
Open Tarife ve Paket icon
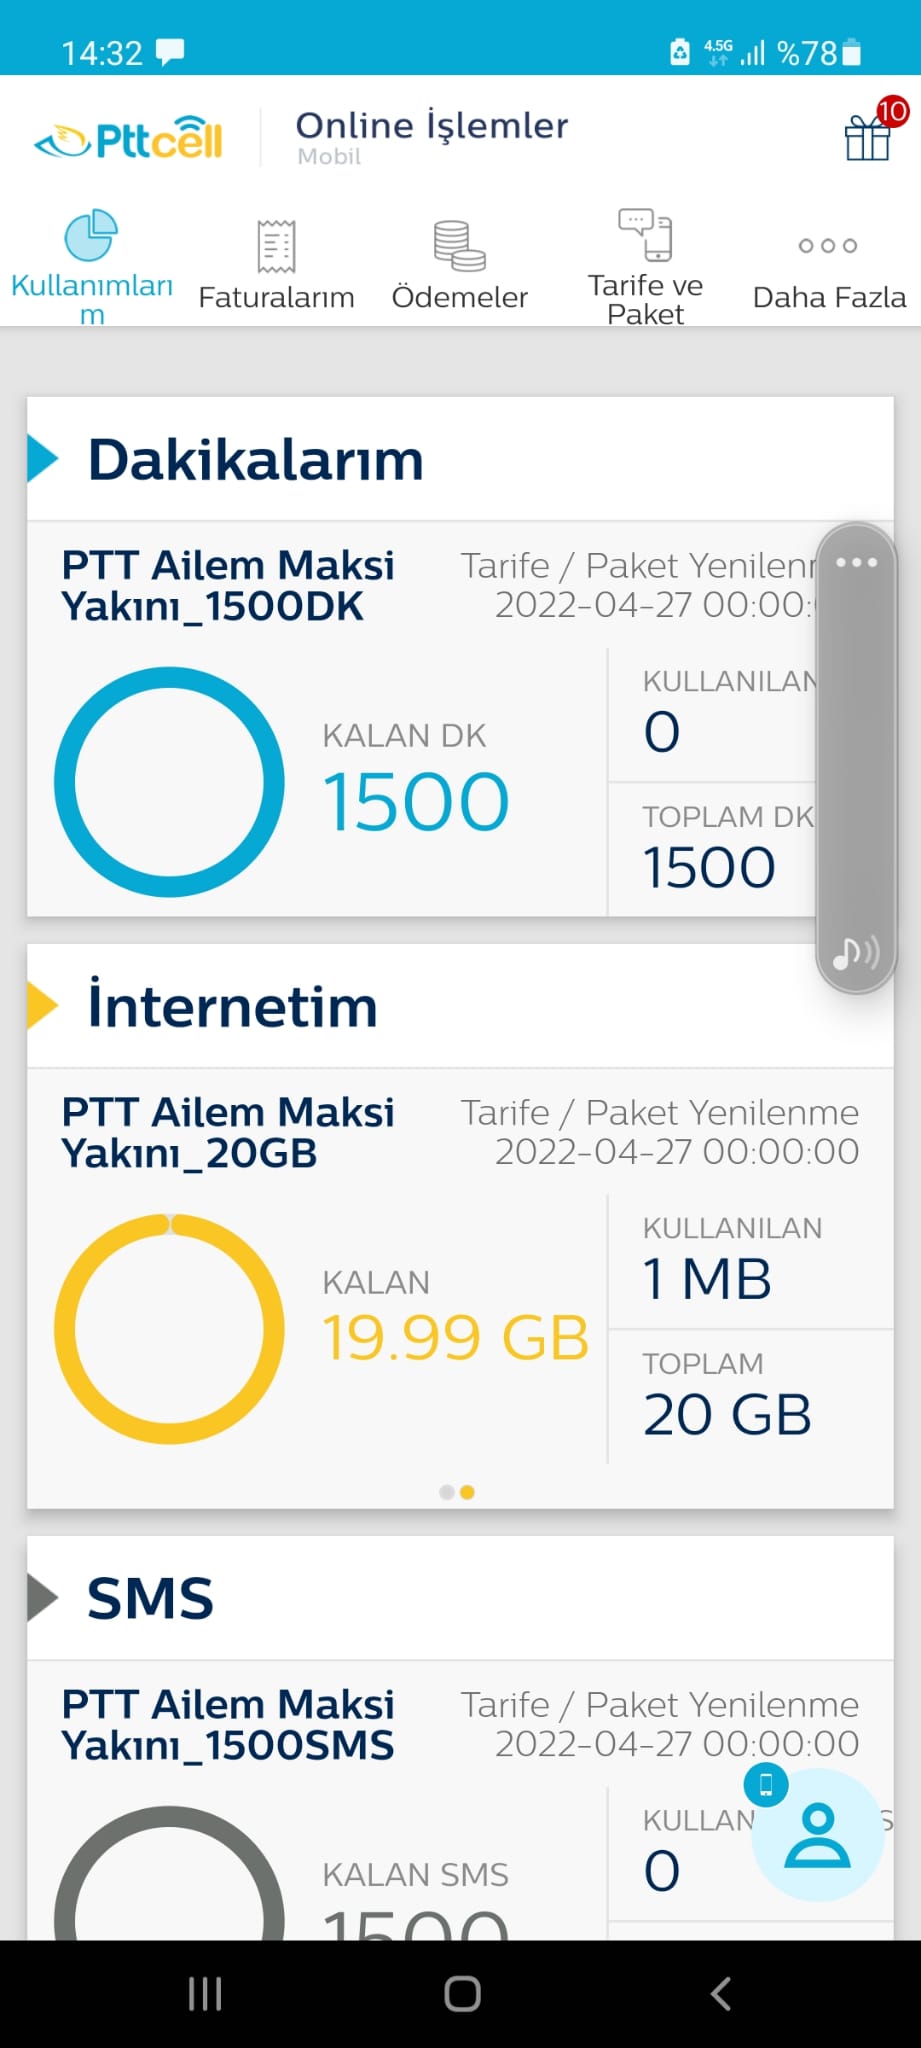pyautogui.click(x=645, y=234)
